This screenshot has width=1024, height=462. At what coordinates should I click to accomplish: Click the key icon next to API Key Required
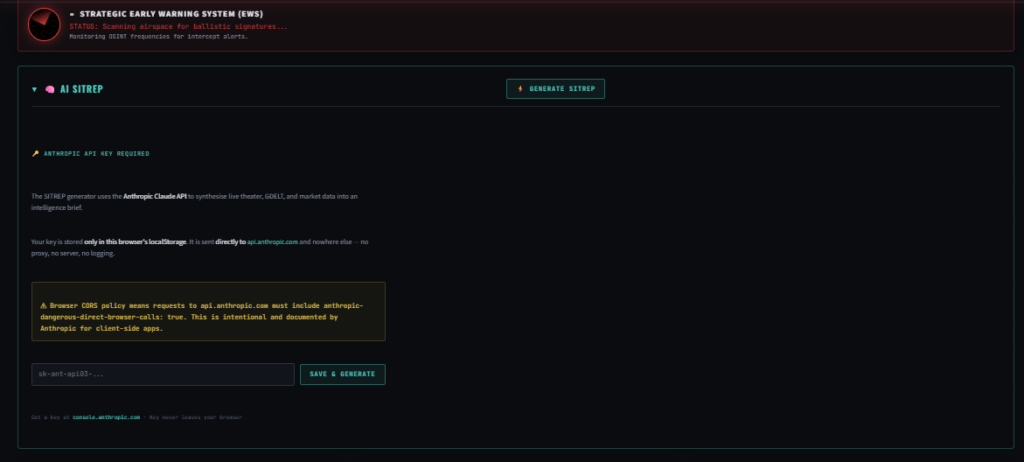36,154
